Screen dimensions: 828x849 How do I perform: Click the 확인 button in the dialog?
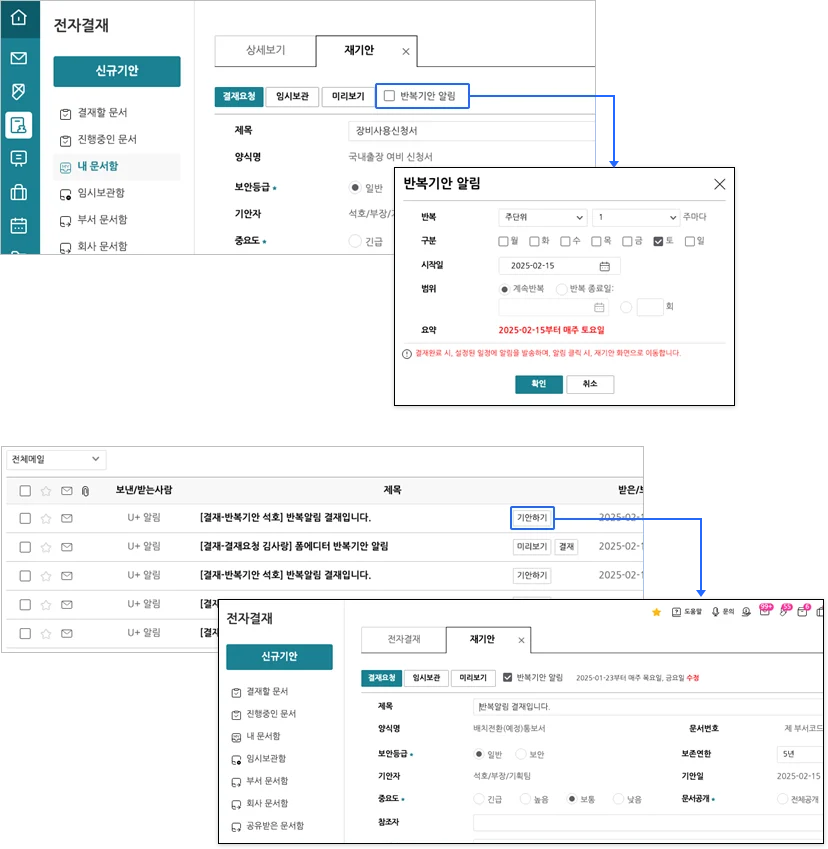tap(539, 384)
